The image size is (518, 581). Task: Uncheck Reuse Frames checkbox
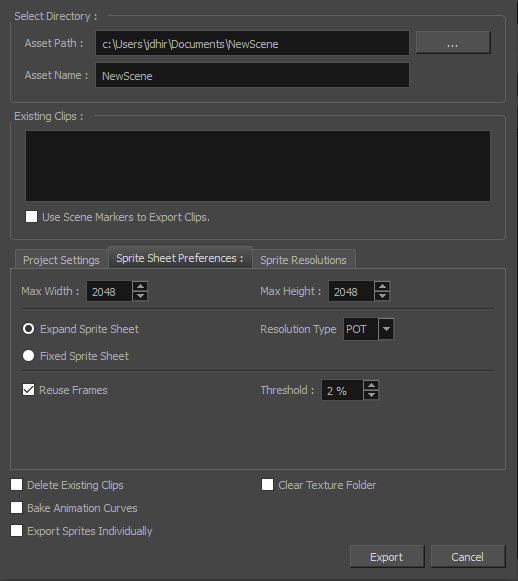point(29,390)
